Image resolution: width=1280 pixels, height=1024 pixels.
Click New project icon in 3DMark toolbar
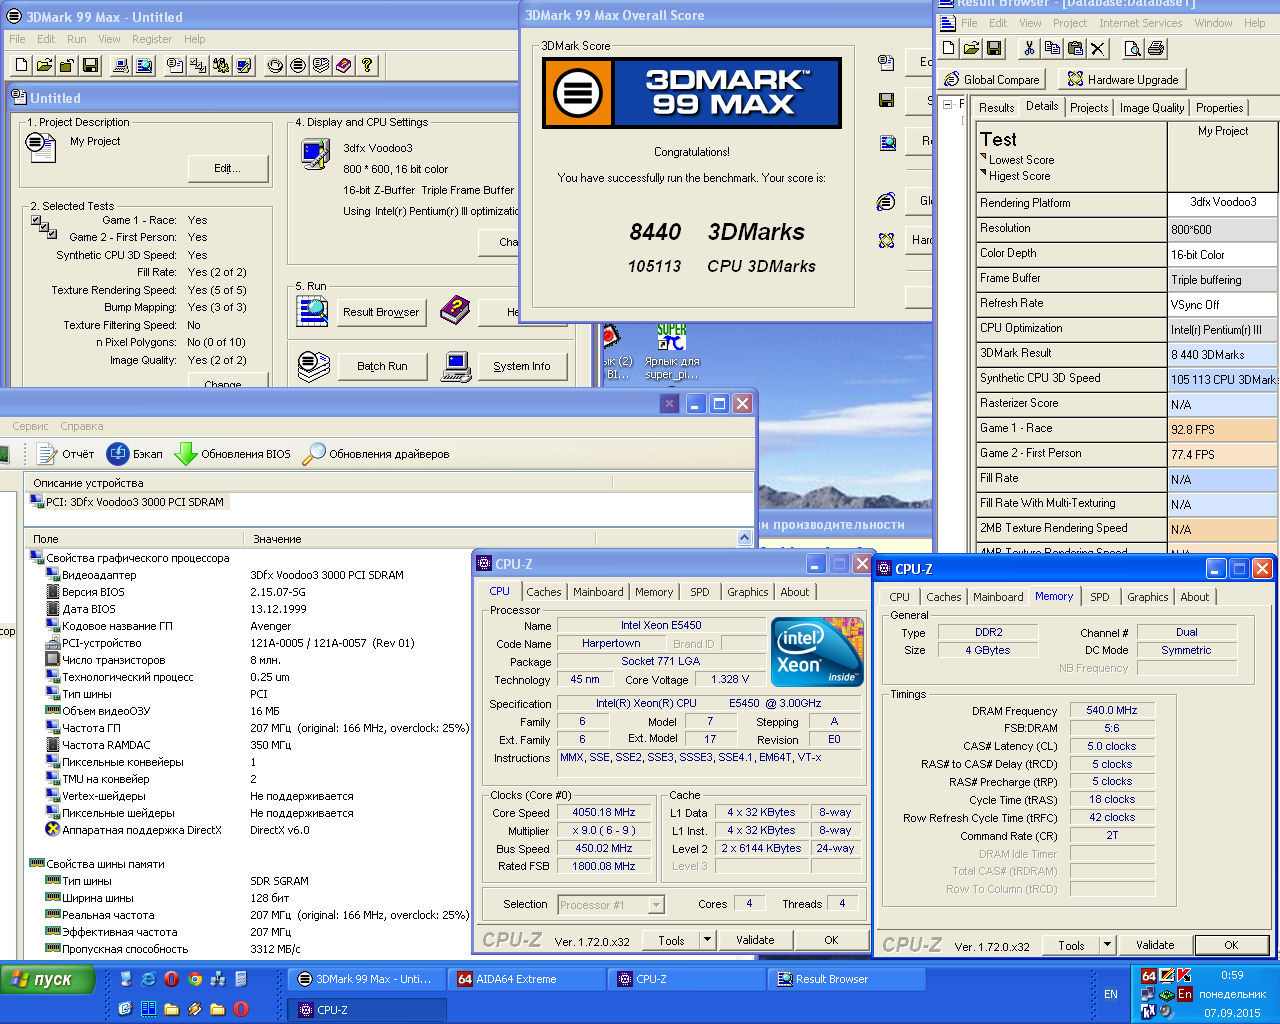(22, 66)
